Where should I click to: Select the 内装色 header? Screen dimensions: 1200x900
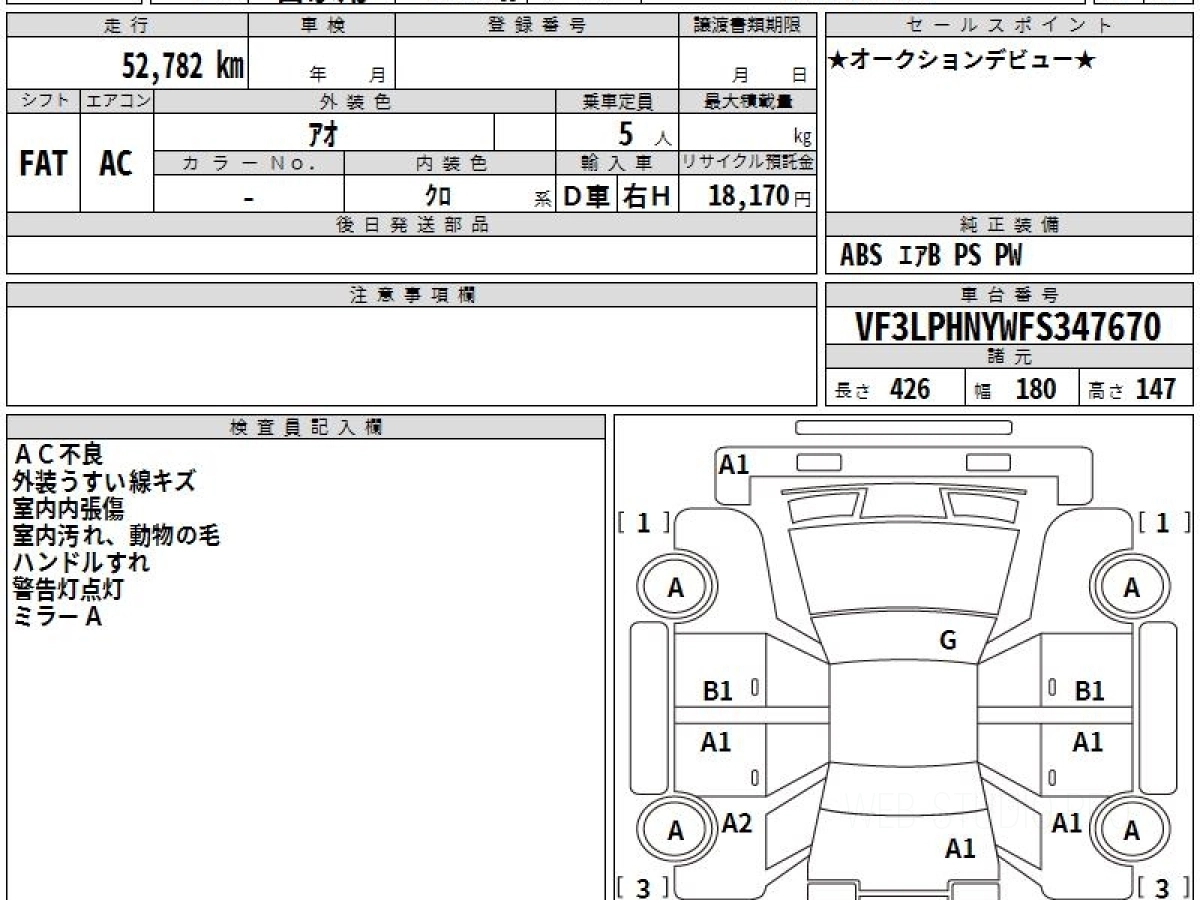[x=450, y=163]
